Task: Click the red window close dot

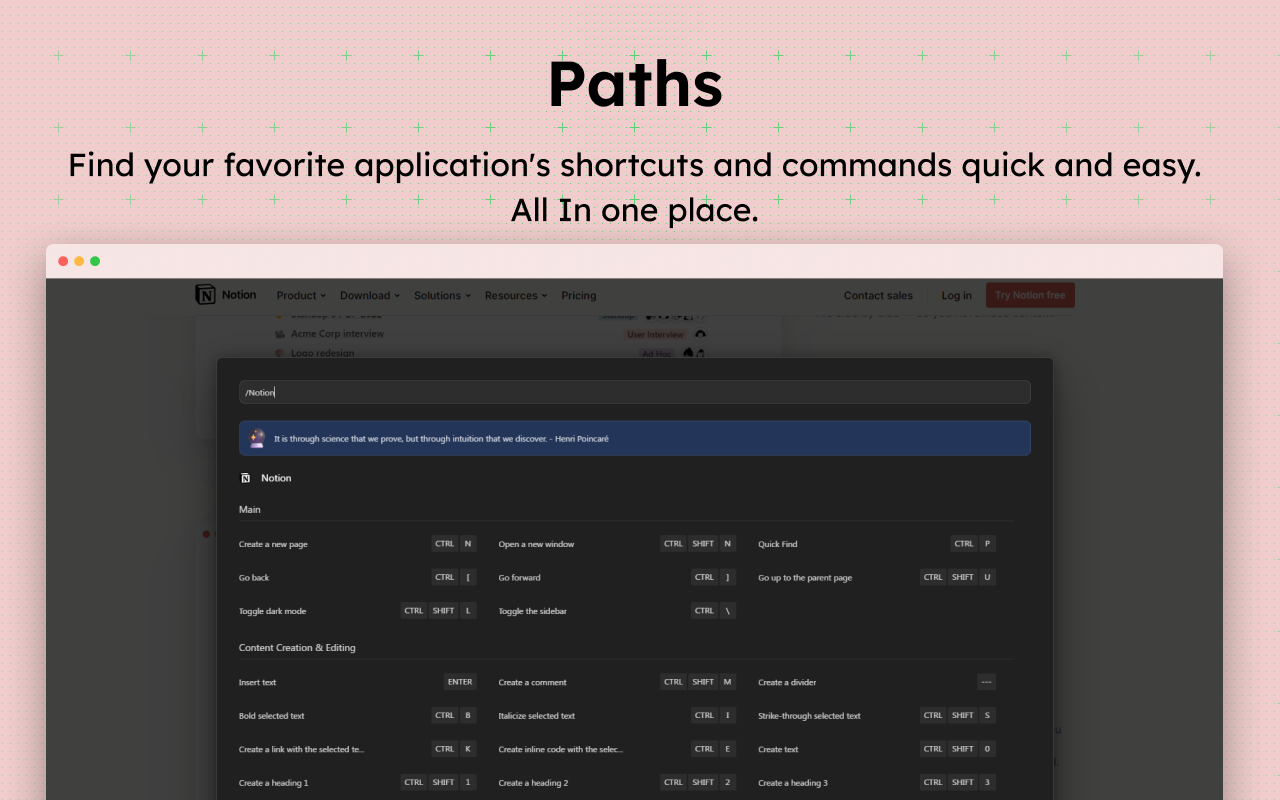Action: 63,261
